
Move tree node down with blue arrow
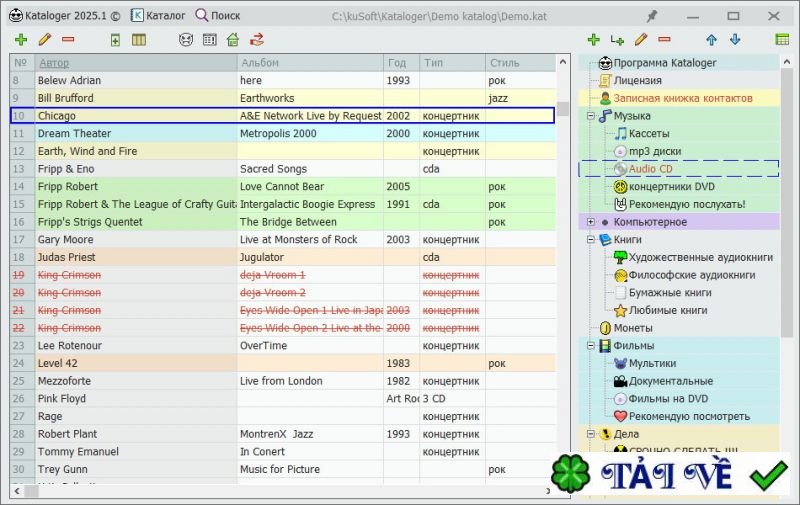pyautogui.click(x=735, y=40)
